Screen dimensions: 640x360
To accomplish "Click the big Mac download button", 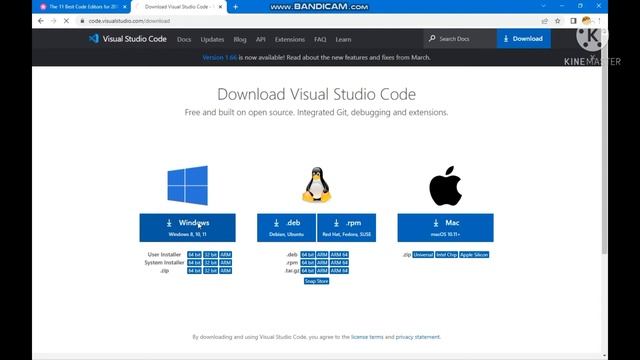I will (x=445, y=228).
